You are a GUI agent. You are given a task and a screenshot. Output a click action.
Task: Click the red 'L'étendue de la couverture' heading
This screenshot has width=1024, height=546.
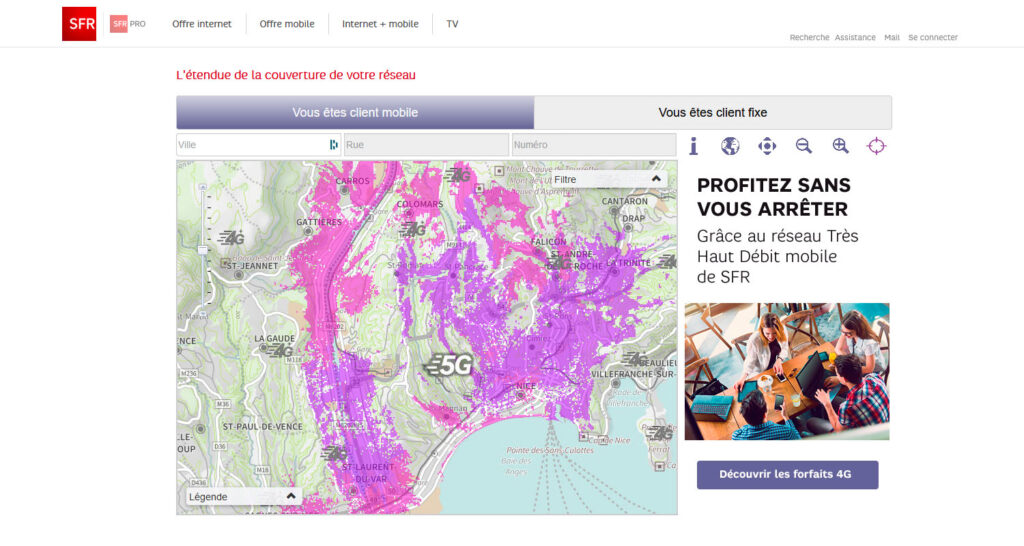pos(296,75)
